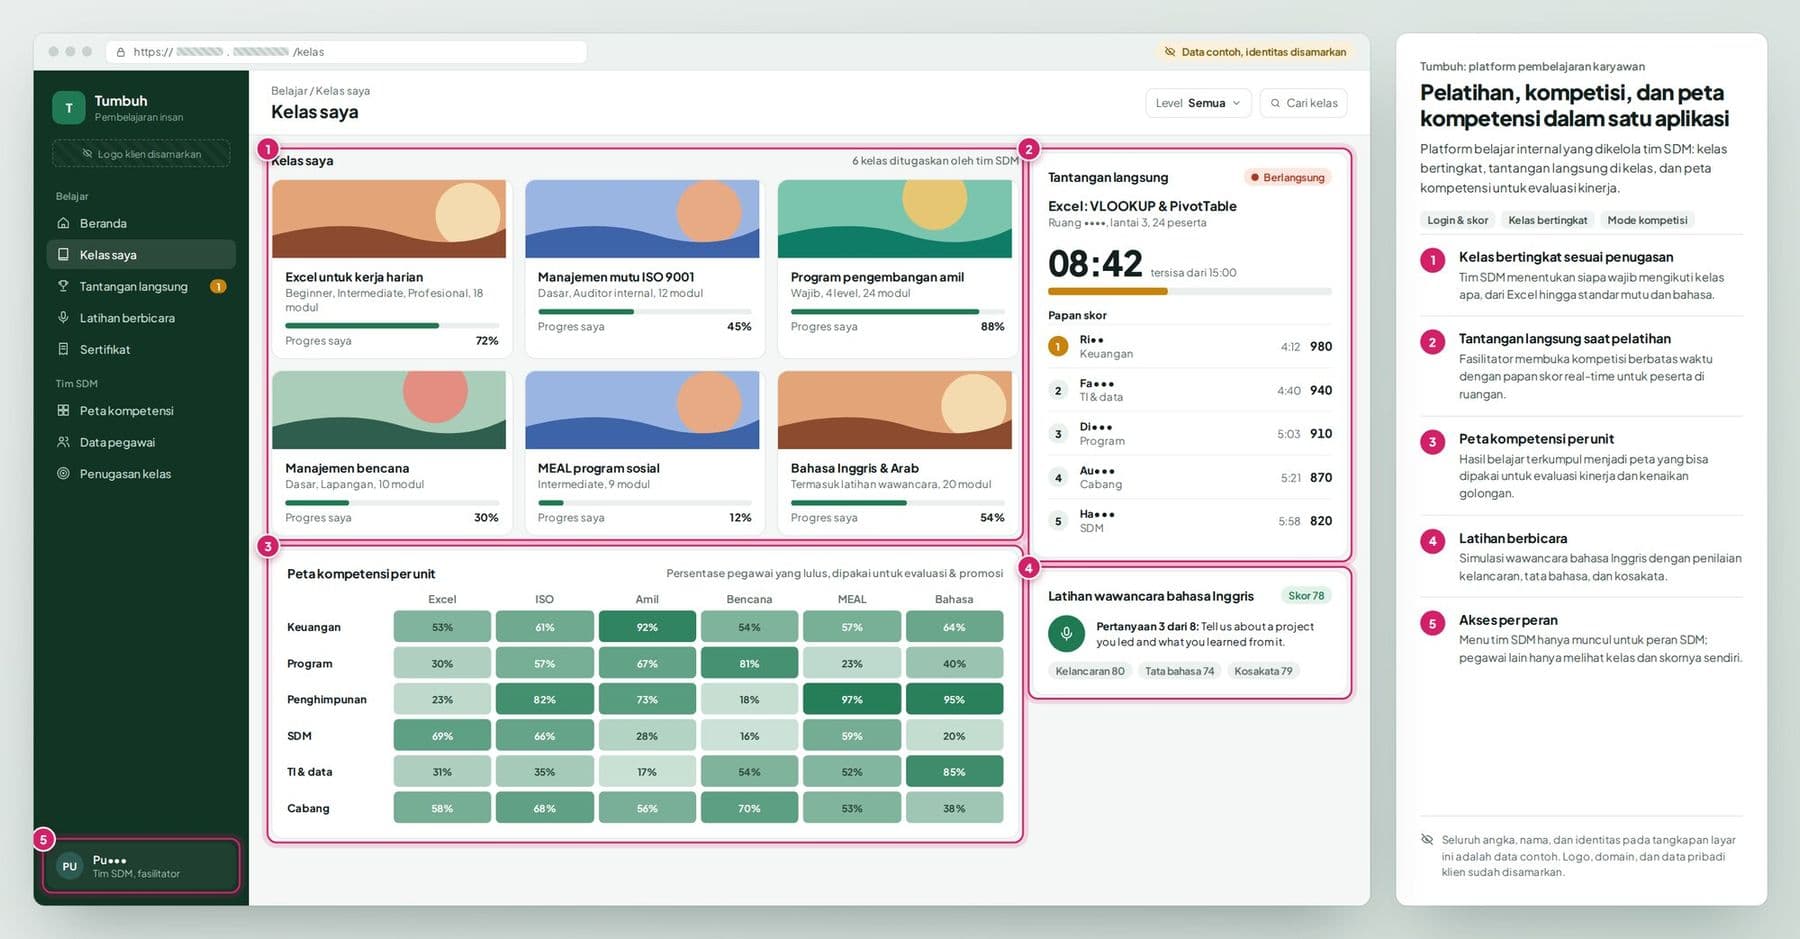Click the Penugasan kelas target icon
Screen dimensions: 1800x939
coord(63,473)
